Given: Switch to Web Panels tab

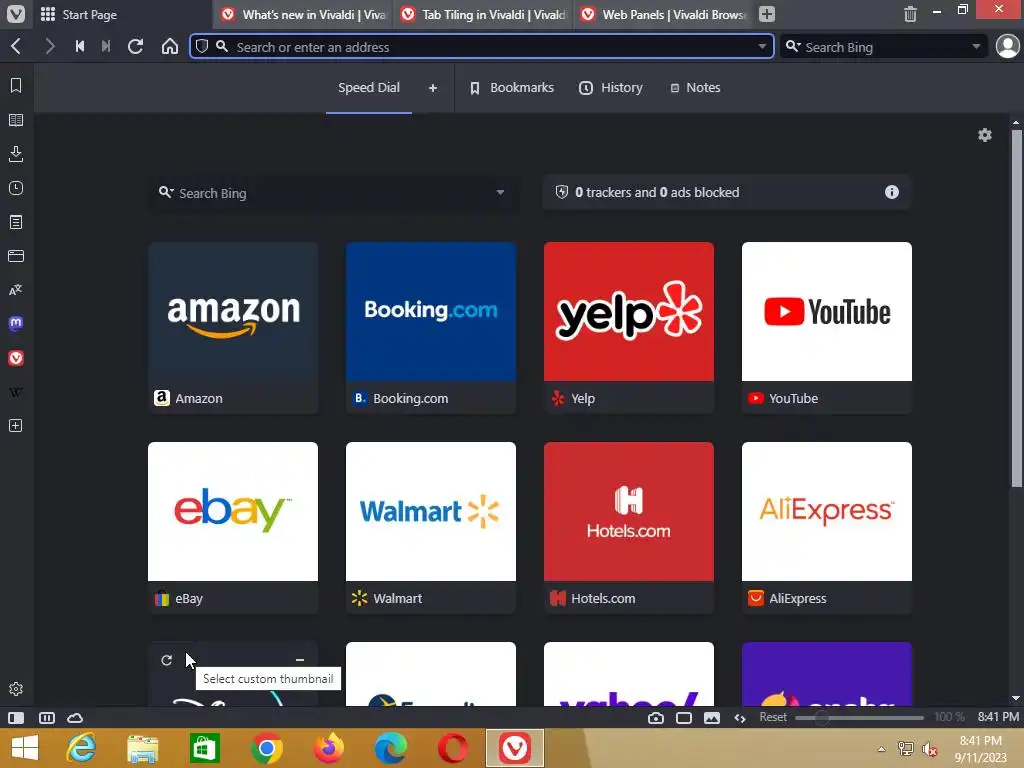Looking at the screenshot, I should tap(664, 14).
